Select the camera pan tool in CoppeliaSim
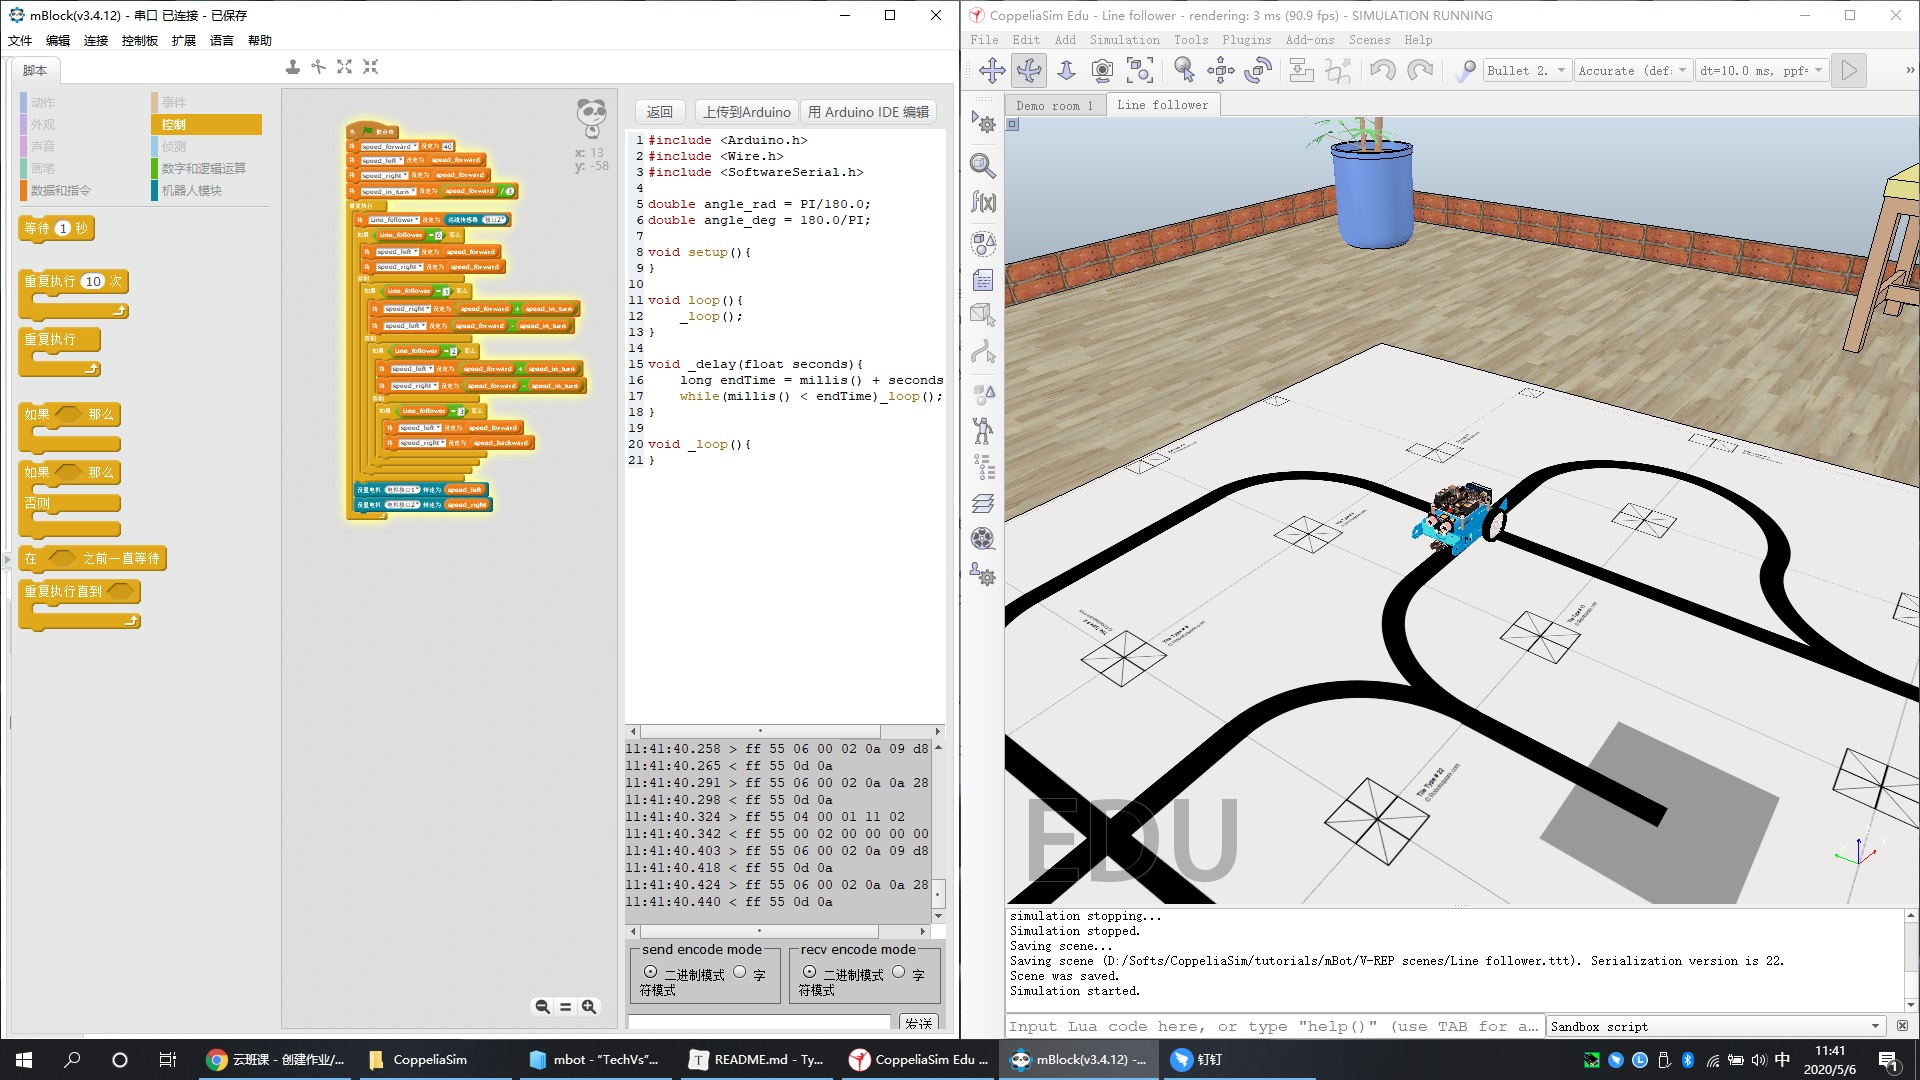1920x1080 pixels. point(992,70)
